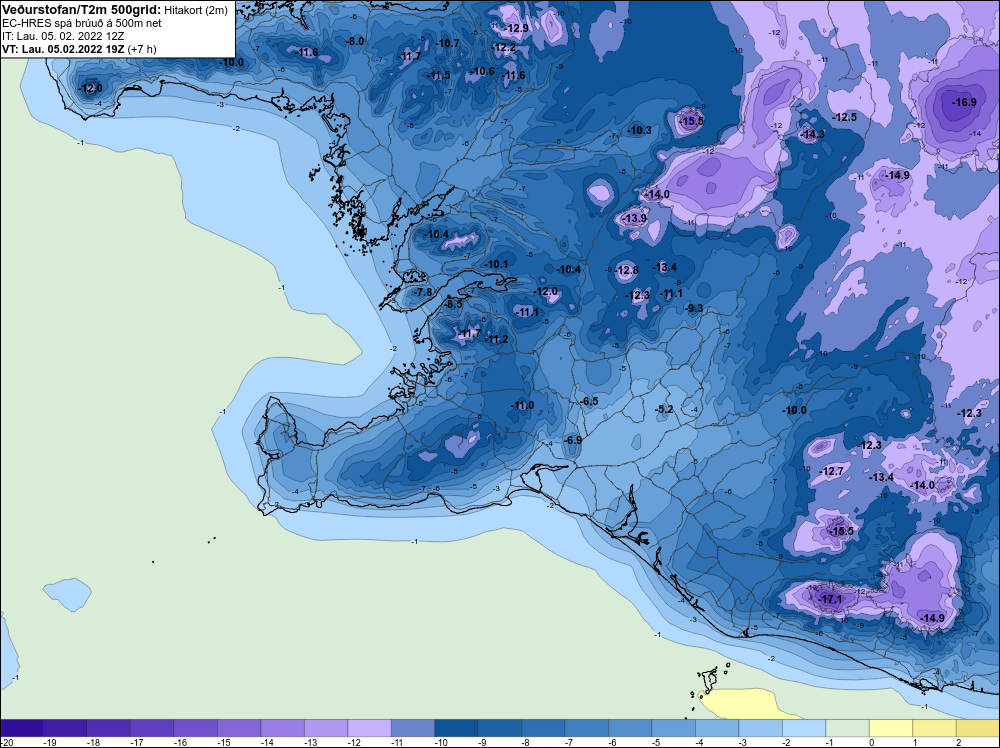Pick the -10.7 temperature label
The width and height of the screenshot is (1000, 748).
tap(447, 43)
